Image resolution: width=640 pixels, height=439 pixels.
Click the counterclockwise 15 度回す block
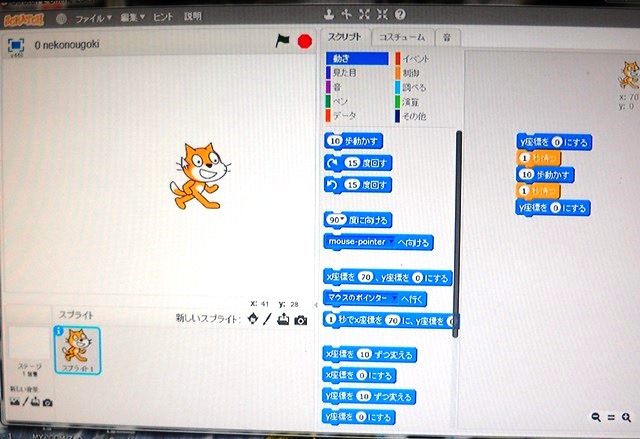point(358,185)
